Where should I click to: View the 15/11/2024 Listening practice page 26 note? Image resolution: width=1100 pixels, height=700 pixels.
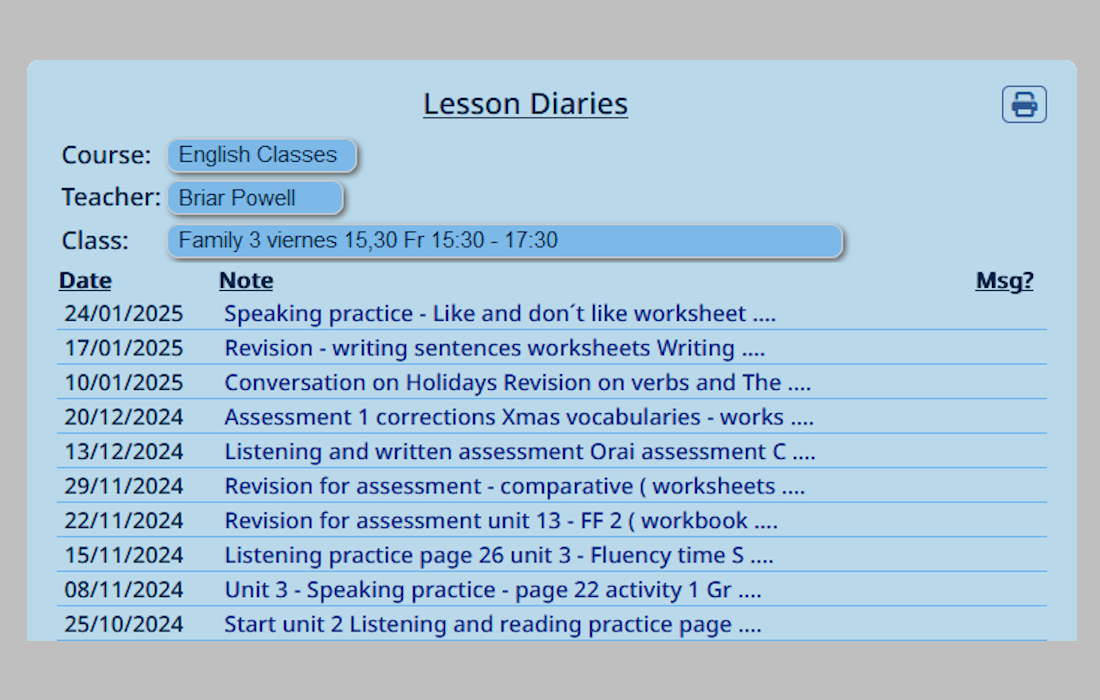click(x=499, y=555)
